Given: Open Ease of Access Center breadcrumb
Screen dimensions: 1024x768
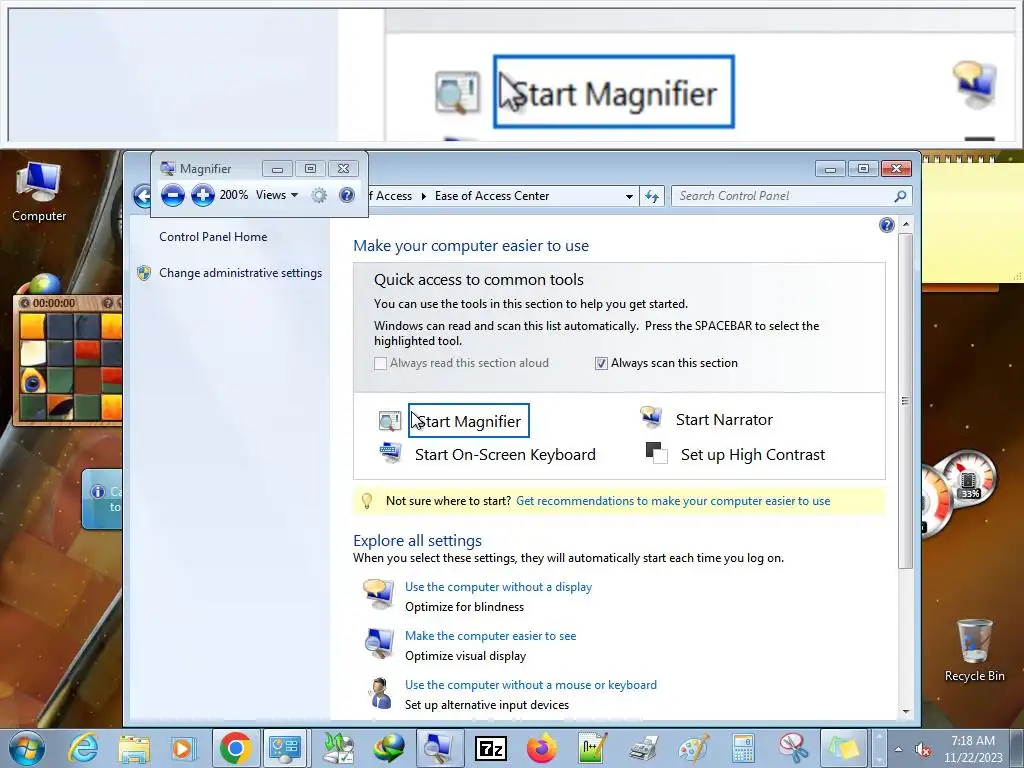Looking at the screenshot, I should pyautogui.click(x=492, y=196).
